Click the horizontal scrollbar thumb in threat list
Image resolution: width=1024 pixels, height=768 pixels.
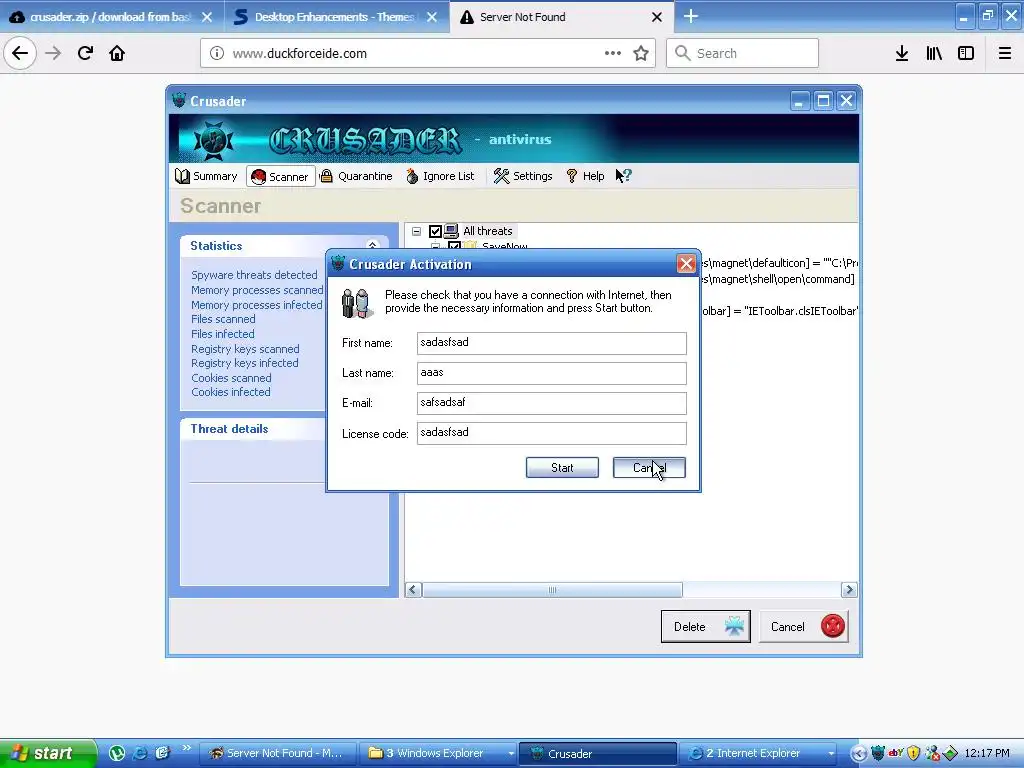click(552, 590)
